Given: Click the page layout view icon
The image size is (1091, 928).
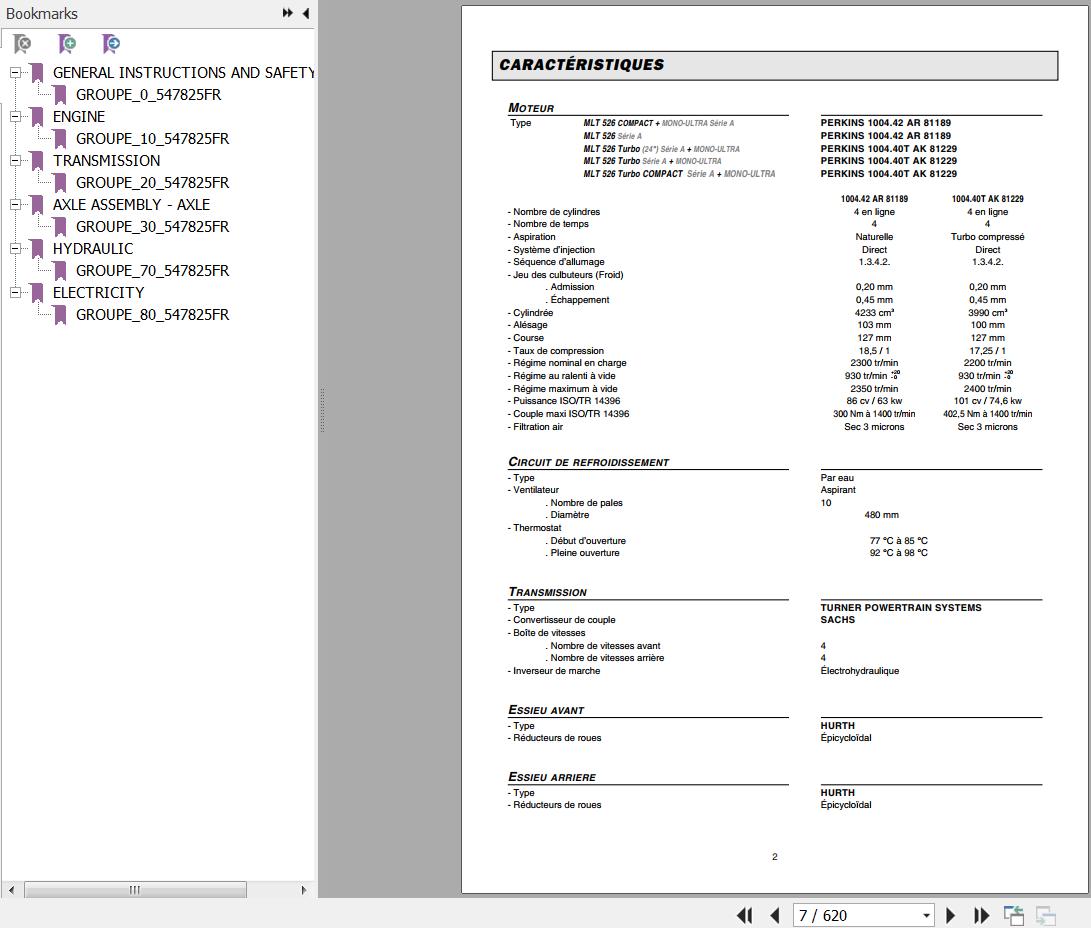Looking at the screenshot, I should [x=1014, y=915].
